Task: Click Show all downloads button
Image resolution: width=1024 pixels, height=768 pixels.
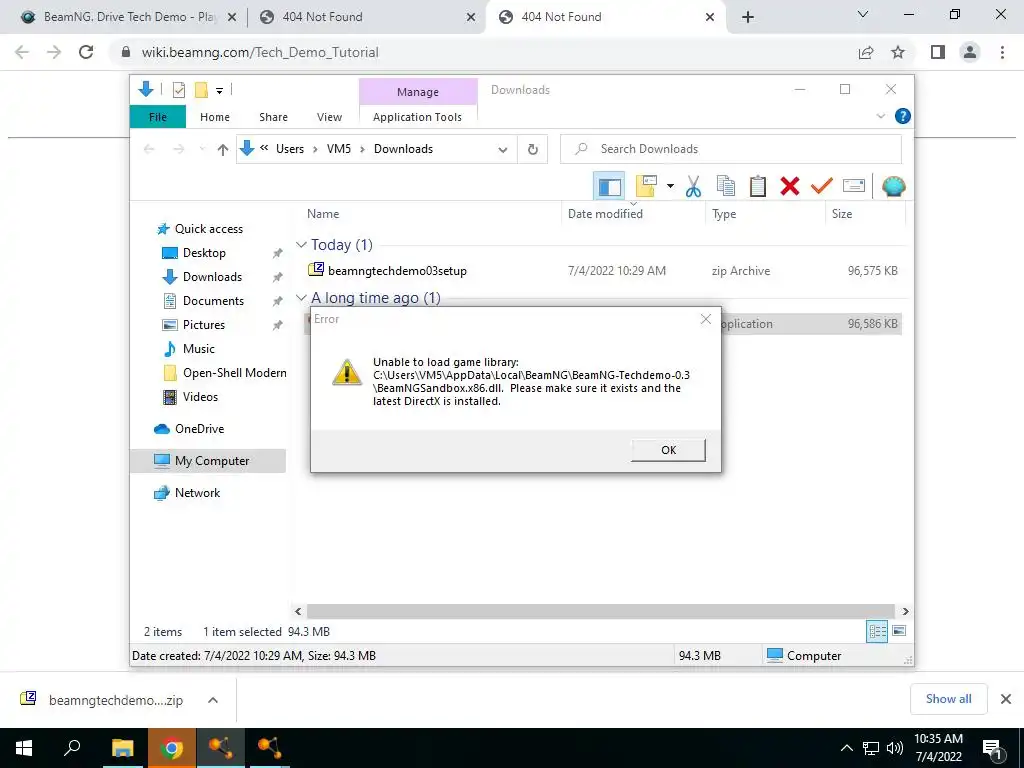Action: click(x=948, y=699)
